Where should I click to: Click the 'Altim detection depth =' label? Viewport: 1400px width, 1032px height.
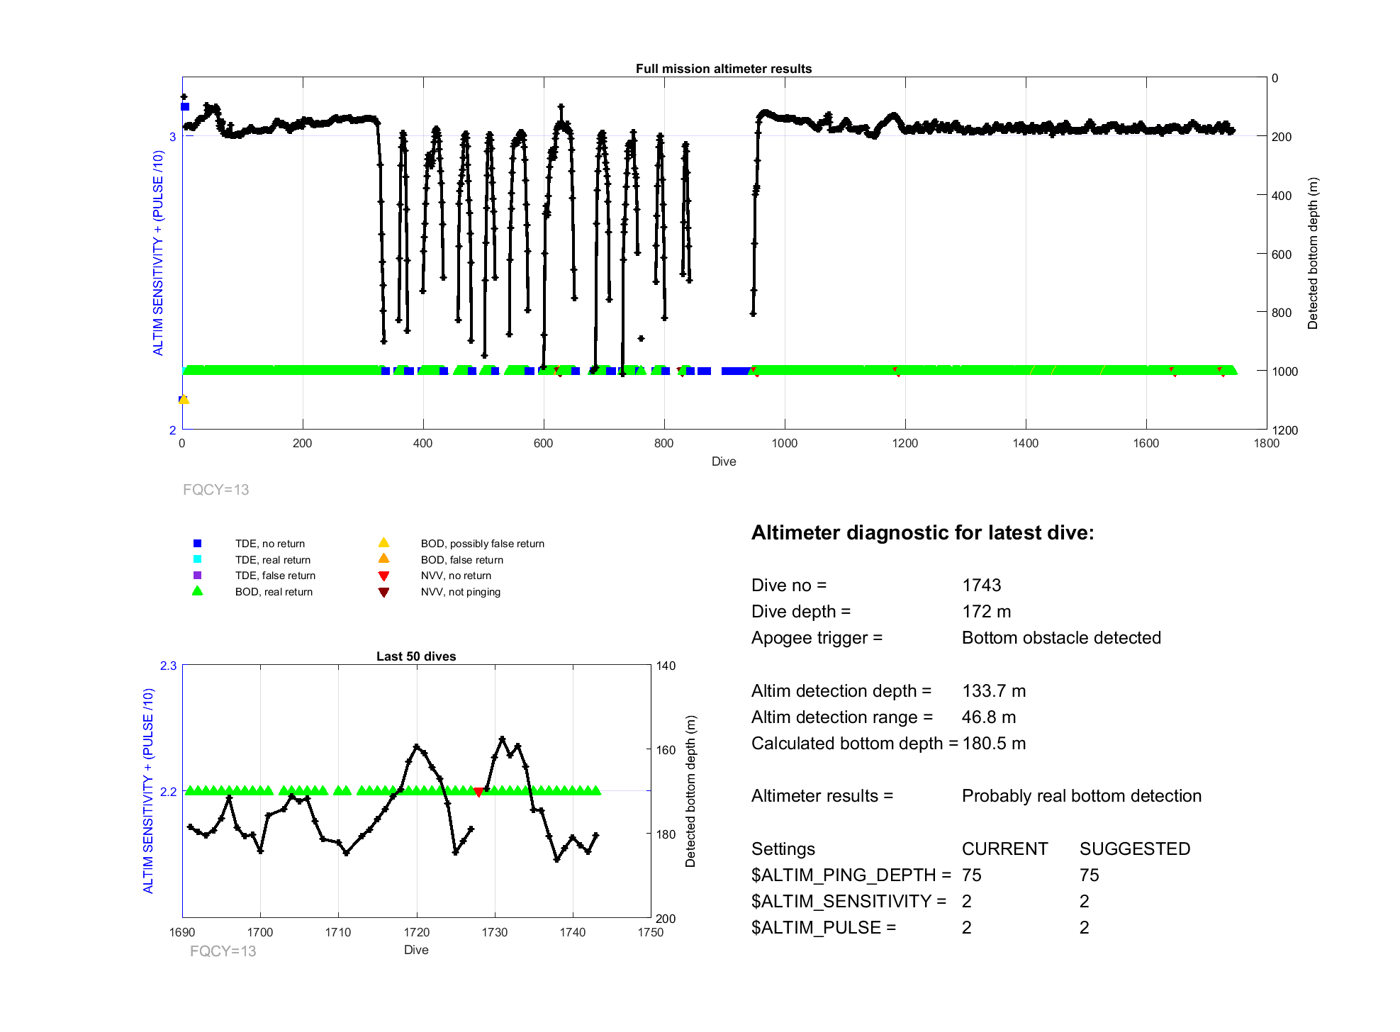841,691
